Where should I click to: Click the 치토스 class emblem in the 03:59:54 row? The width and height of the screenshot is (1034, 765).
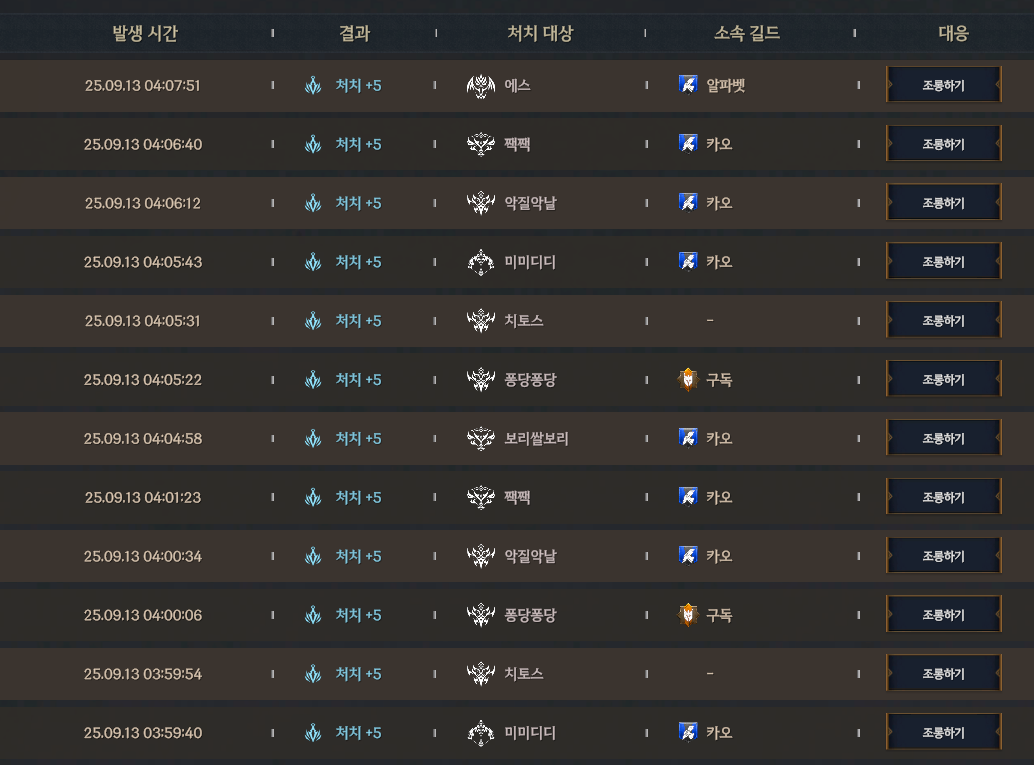coord(481,674)
